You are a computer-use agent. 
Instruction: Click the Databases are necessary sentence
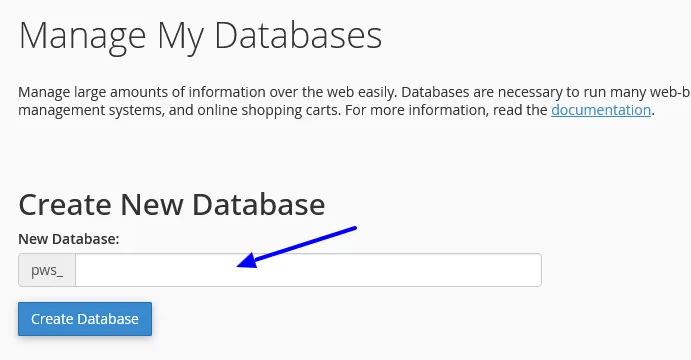[546, 92]
